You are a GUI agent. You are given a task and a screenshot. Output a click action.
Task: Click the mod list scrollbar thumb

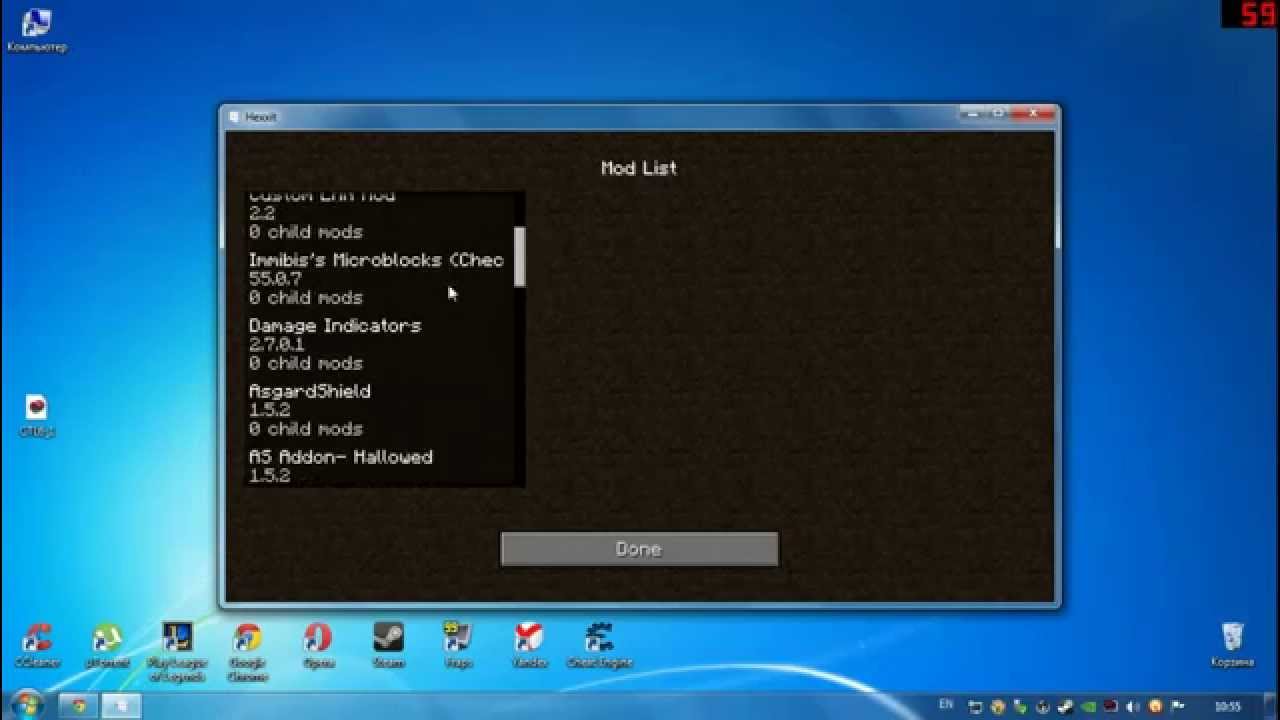click(x=520, y=257)
